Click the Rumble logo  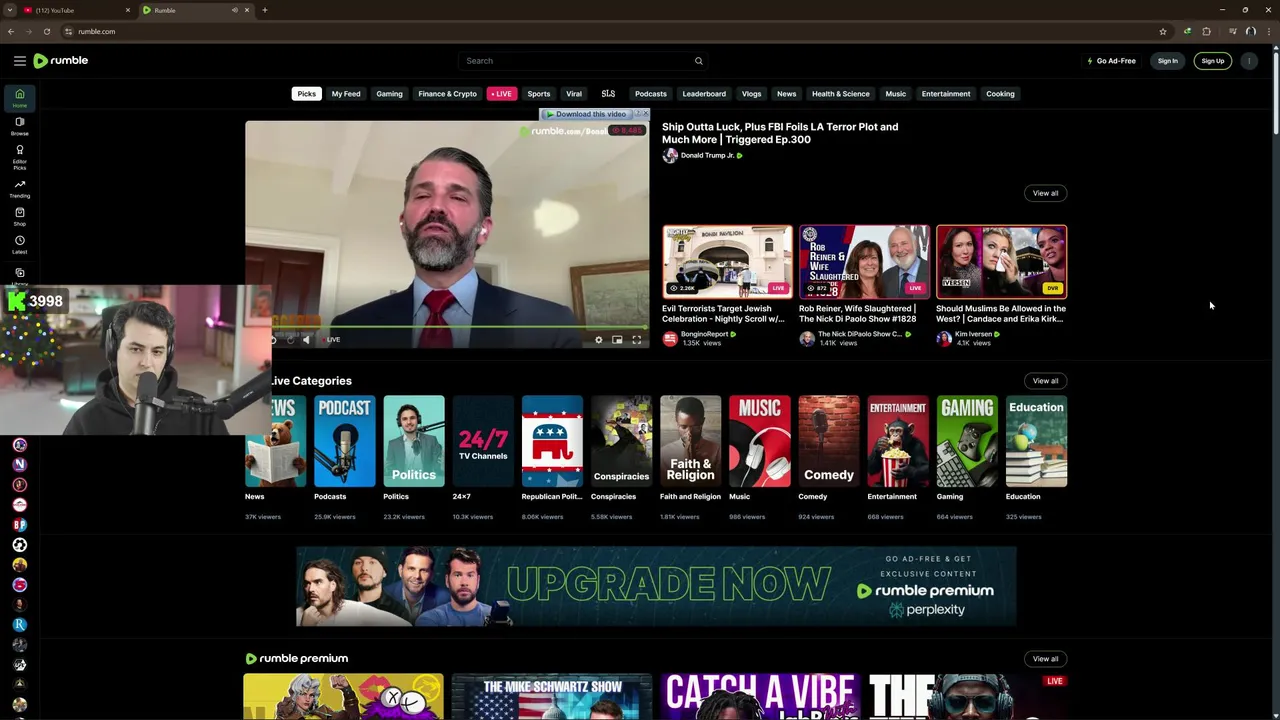pyautogui.click(x=61, y=61)
